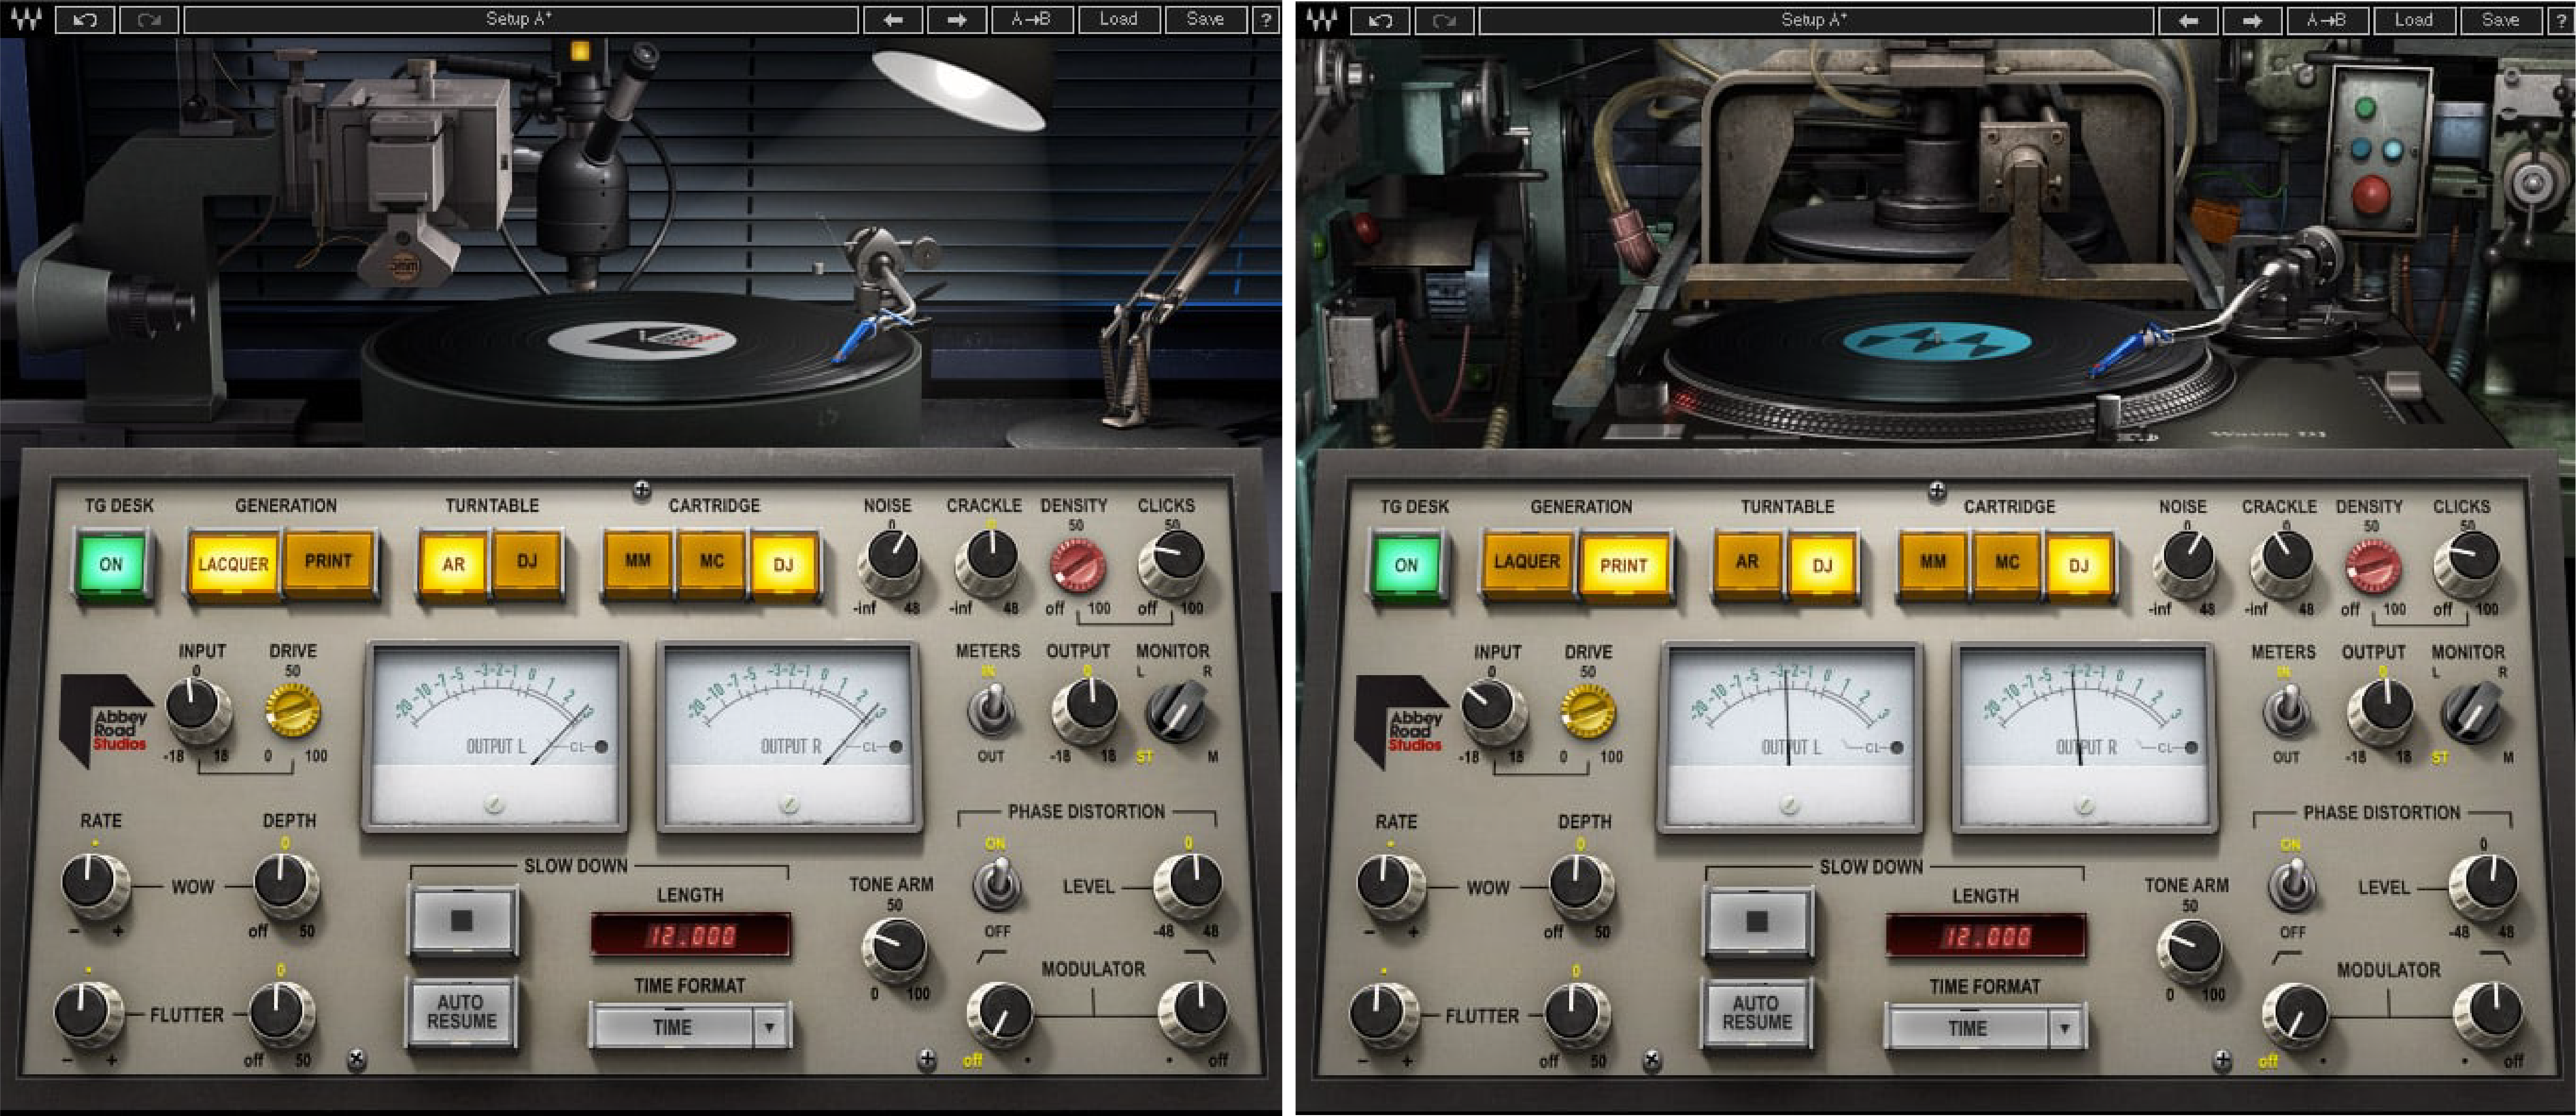The image size is (2576, 1116).
Task: Click undo arrow in left plugin toolbar
Action: 85,19
